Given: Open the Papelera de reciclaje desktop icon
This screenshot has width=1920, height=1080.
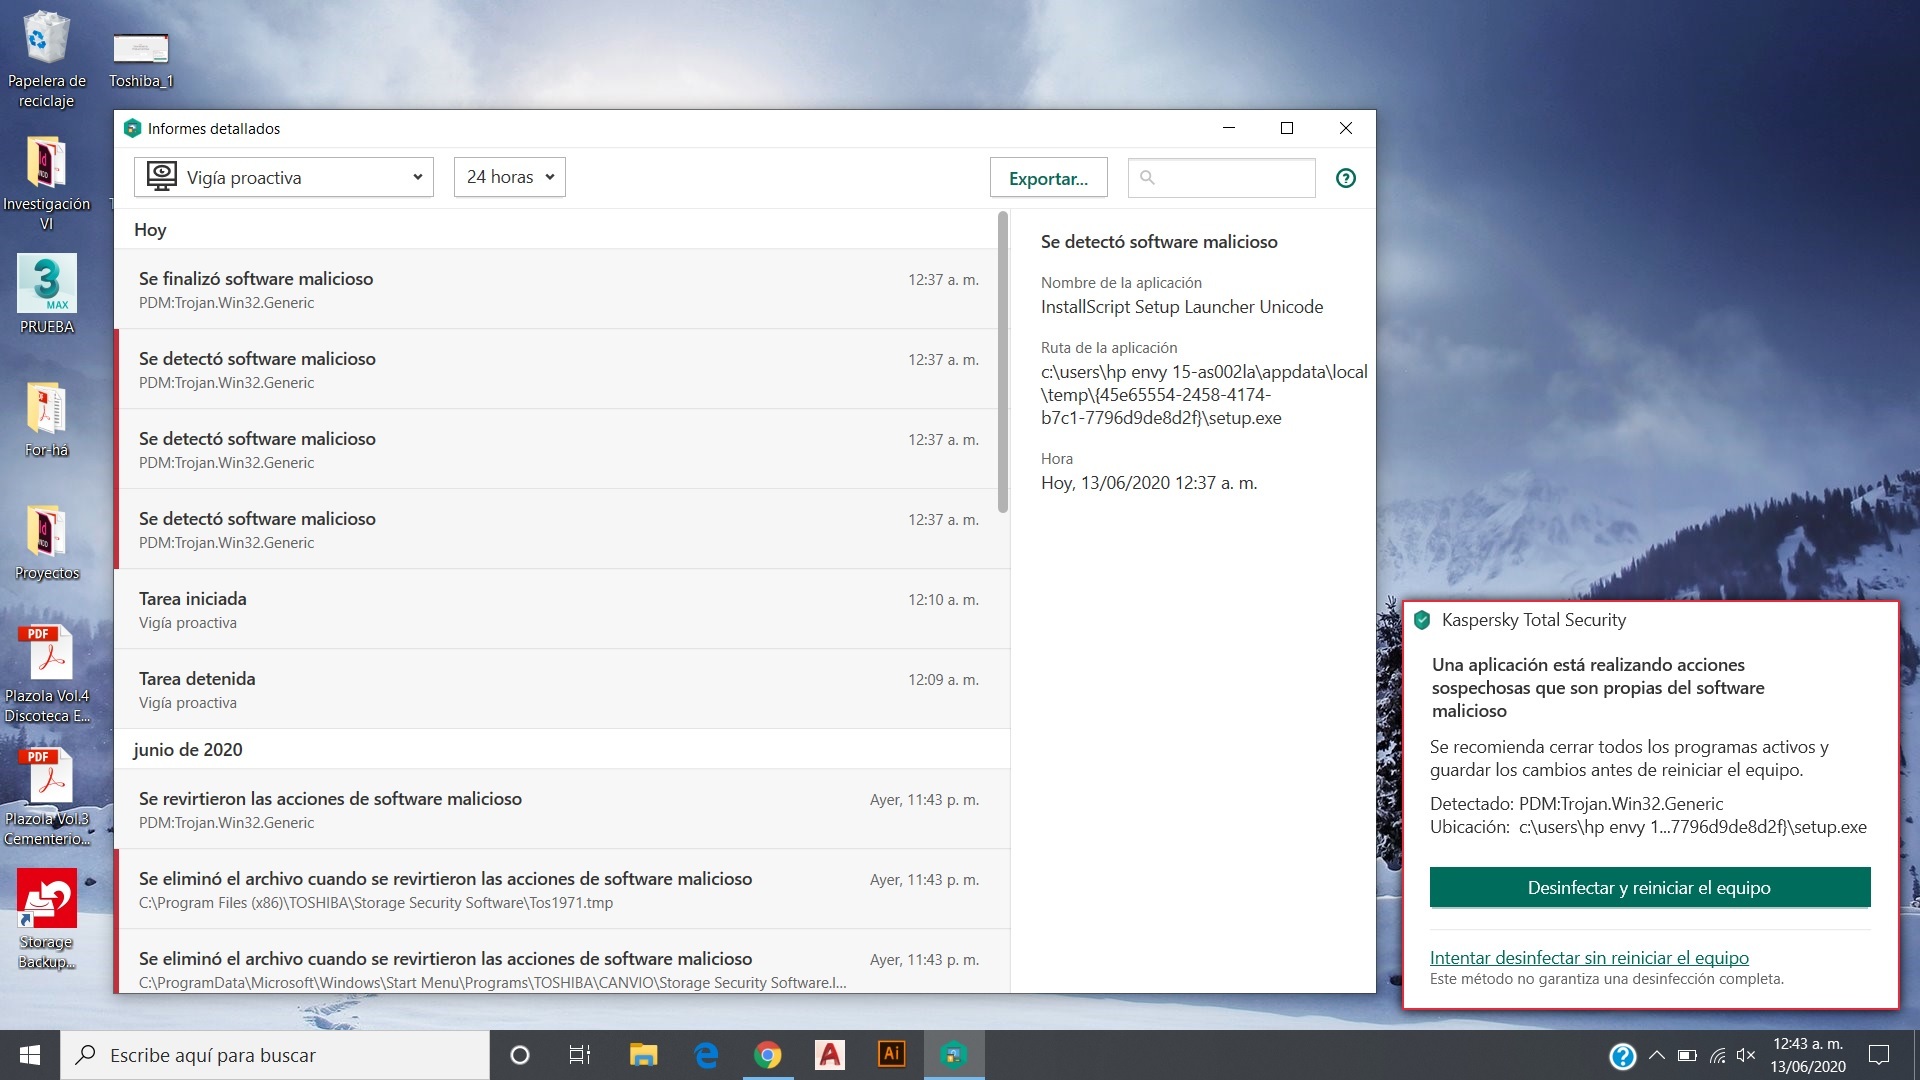Looking at the screenshot, I should click(46, 58).
